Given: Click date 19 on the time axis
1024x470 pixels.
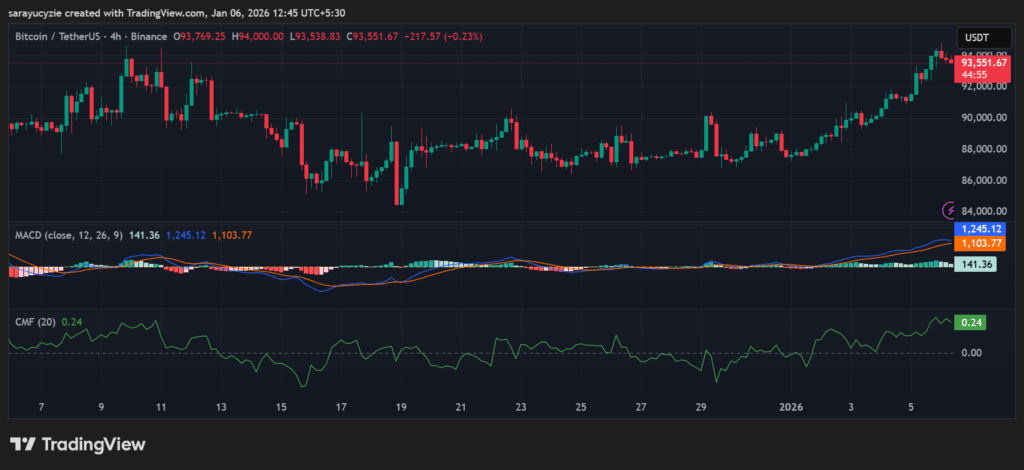Looking at the screenshot, I should (x=401, y=408).
